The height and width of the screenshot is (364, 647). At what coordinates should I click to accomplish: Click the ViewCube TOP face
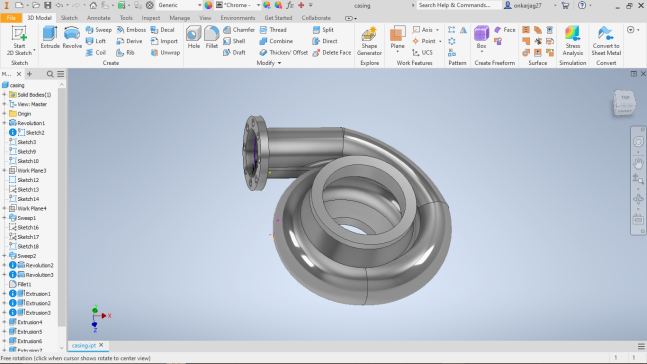(x=625, y=98)
